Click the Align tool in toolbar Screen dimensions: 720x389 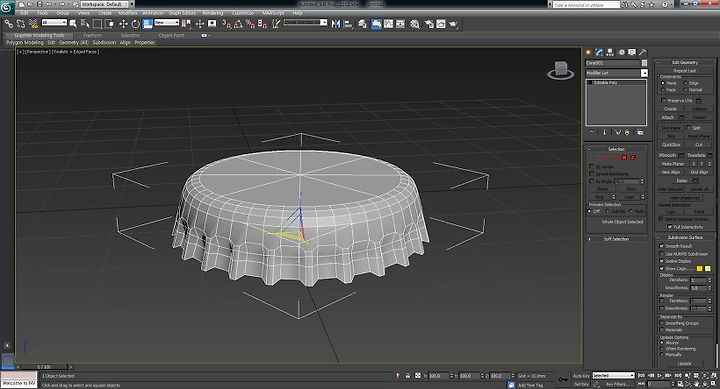coord(348,23)
